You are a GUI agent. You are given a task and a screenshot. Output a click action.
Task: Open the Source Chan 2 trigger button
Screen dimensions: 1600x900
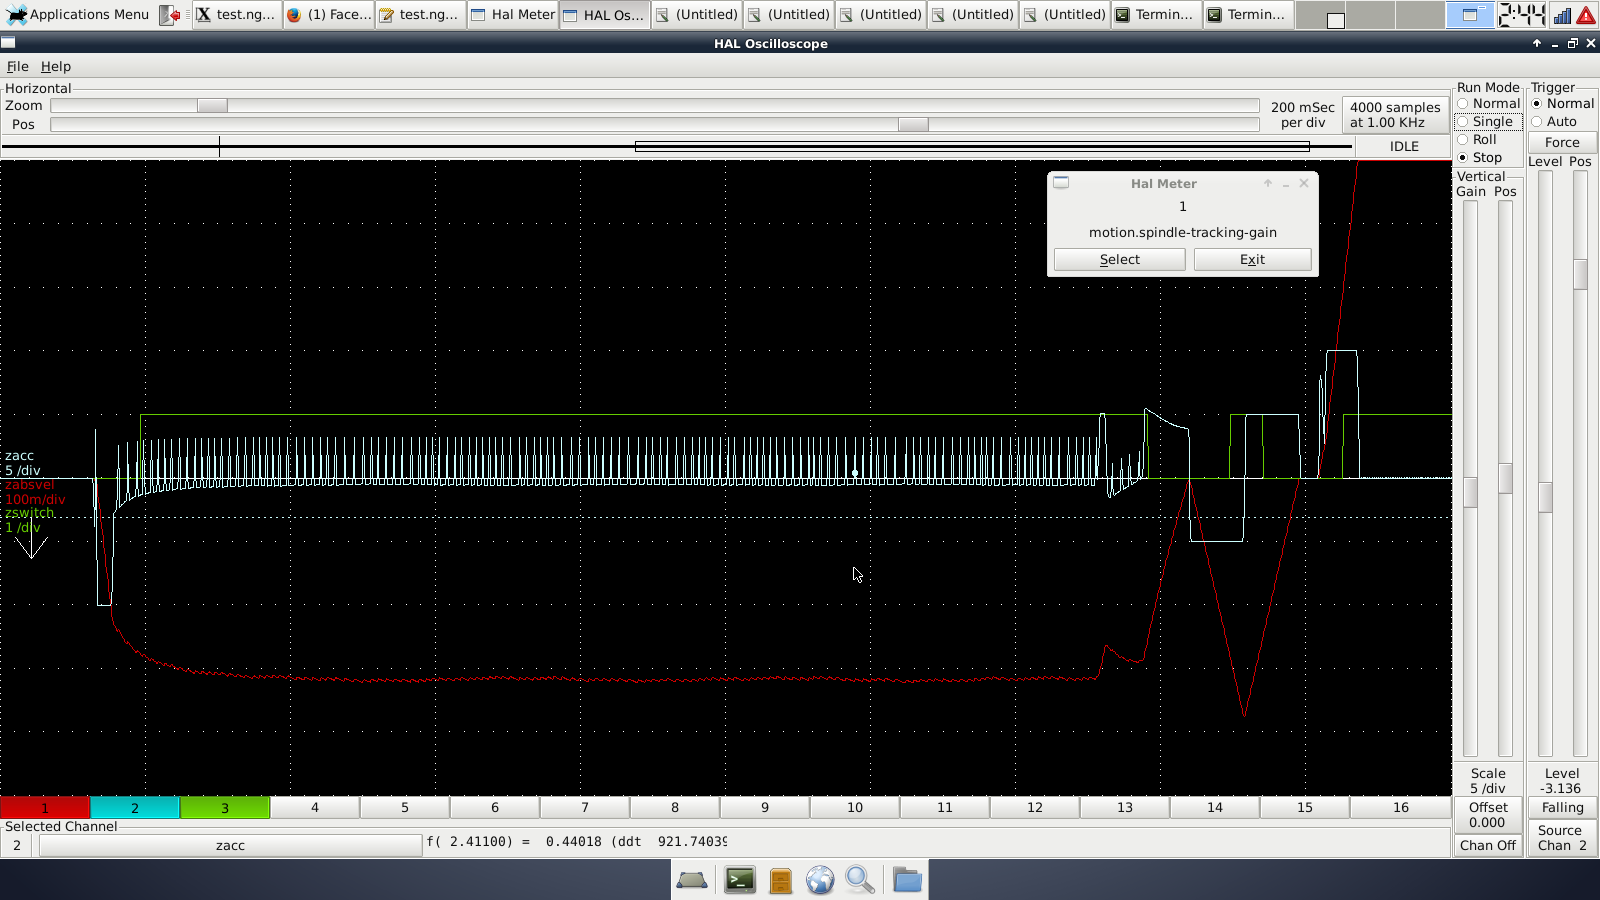click(1562, 838)
